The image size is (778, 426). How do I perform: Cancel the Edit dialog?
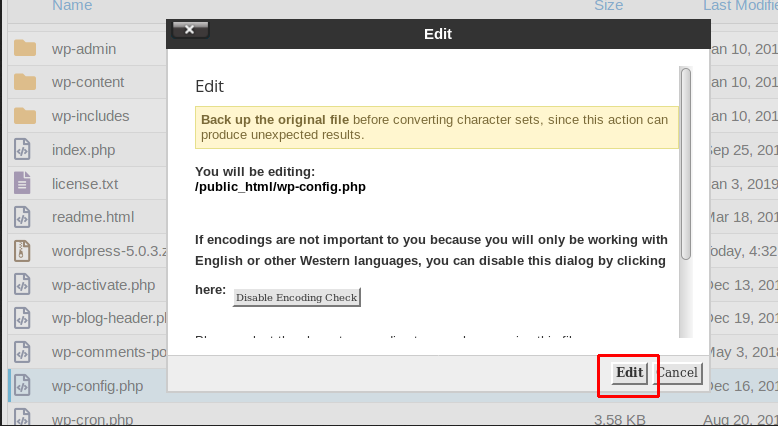point(678,372)
